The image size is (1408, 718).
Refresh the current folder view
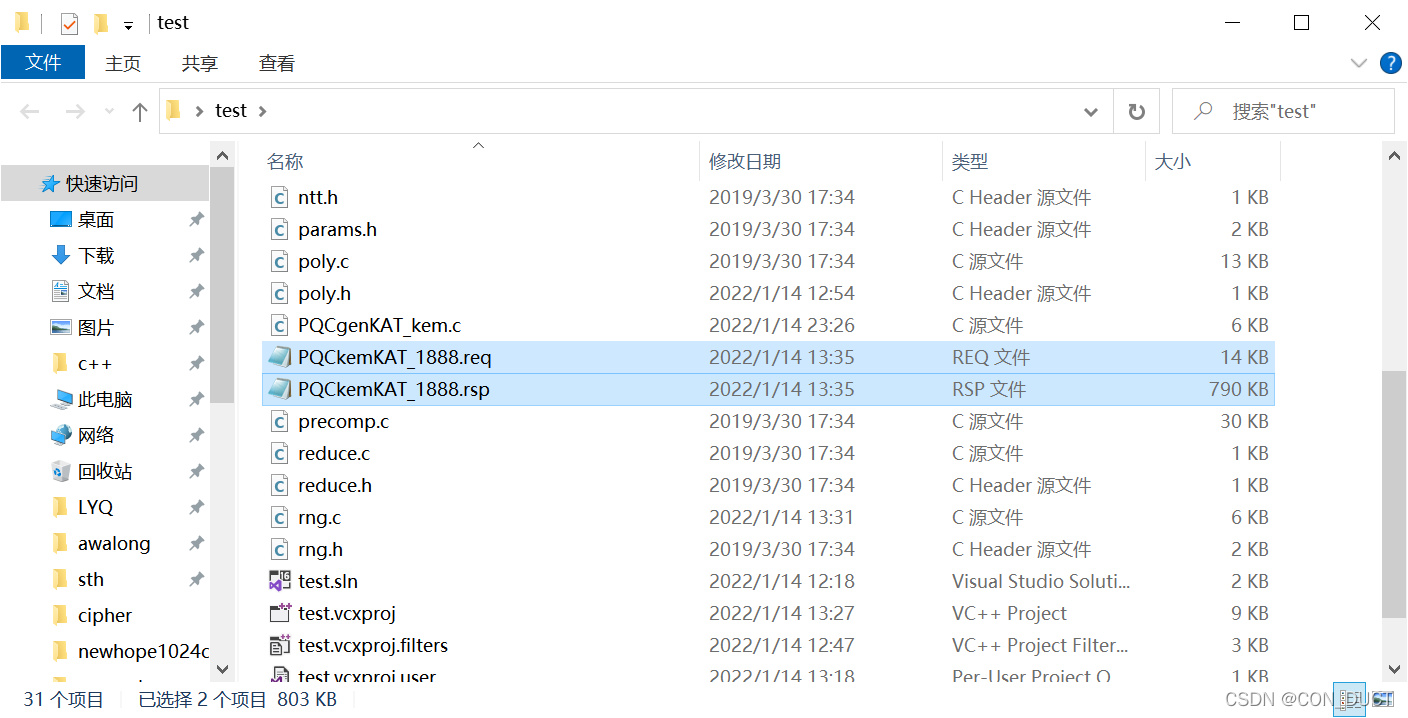click(x=1136, y=111)
